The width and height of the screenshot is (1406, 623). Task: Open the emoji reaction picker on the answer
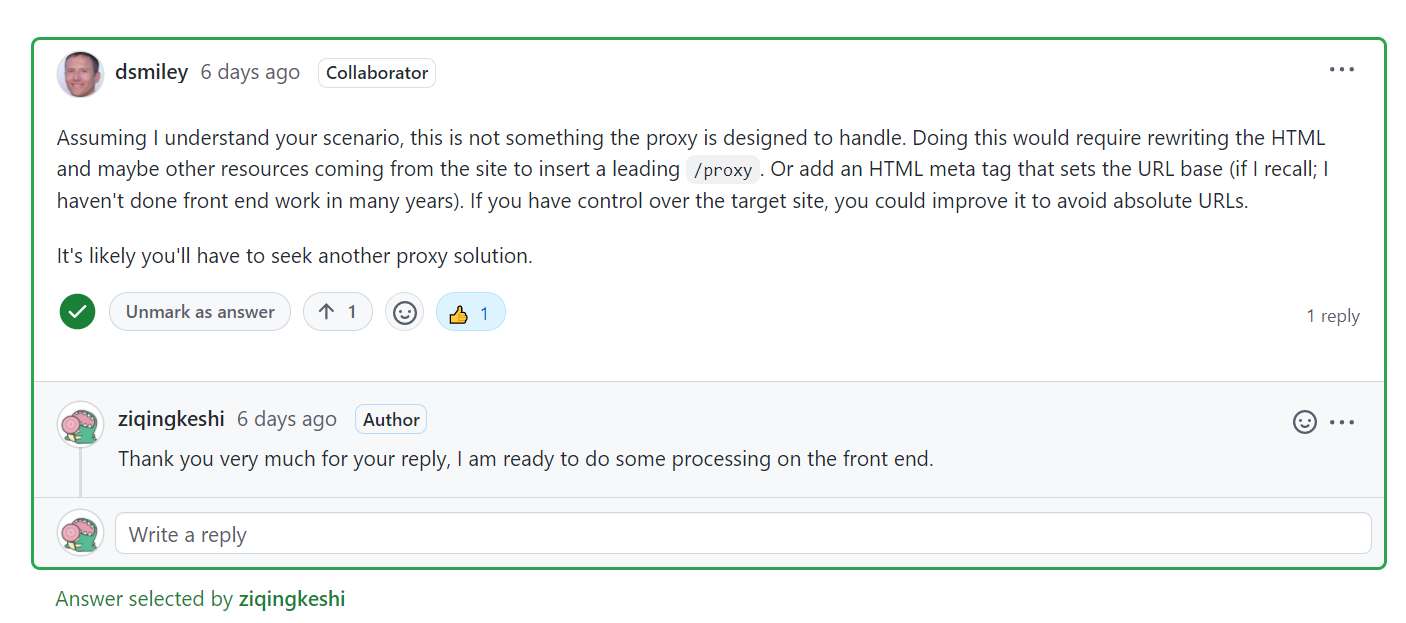(x=404, y=312)
